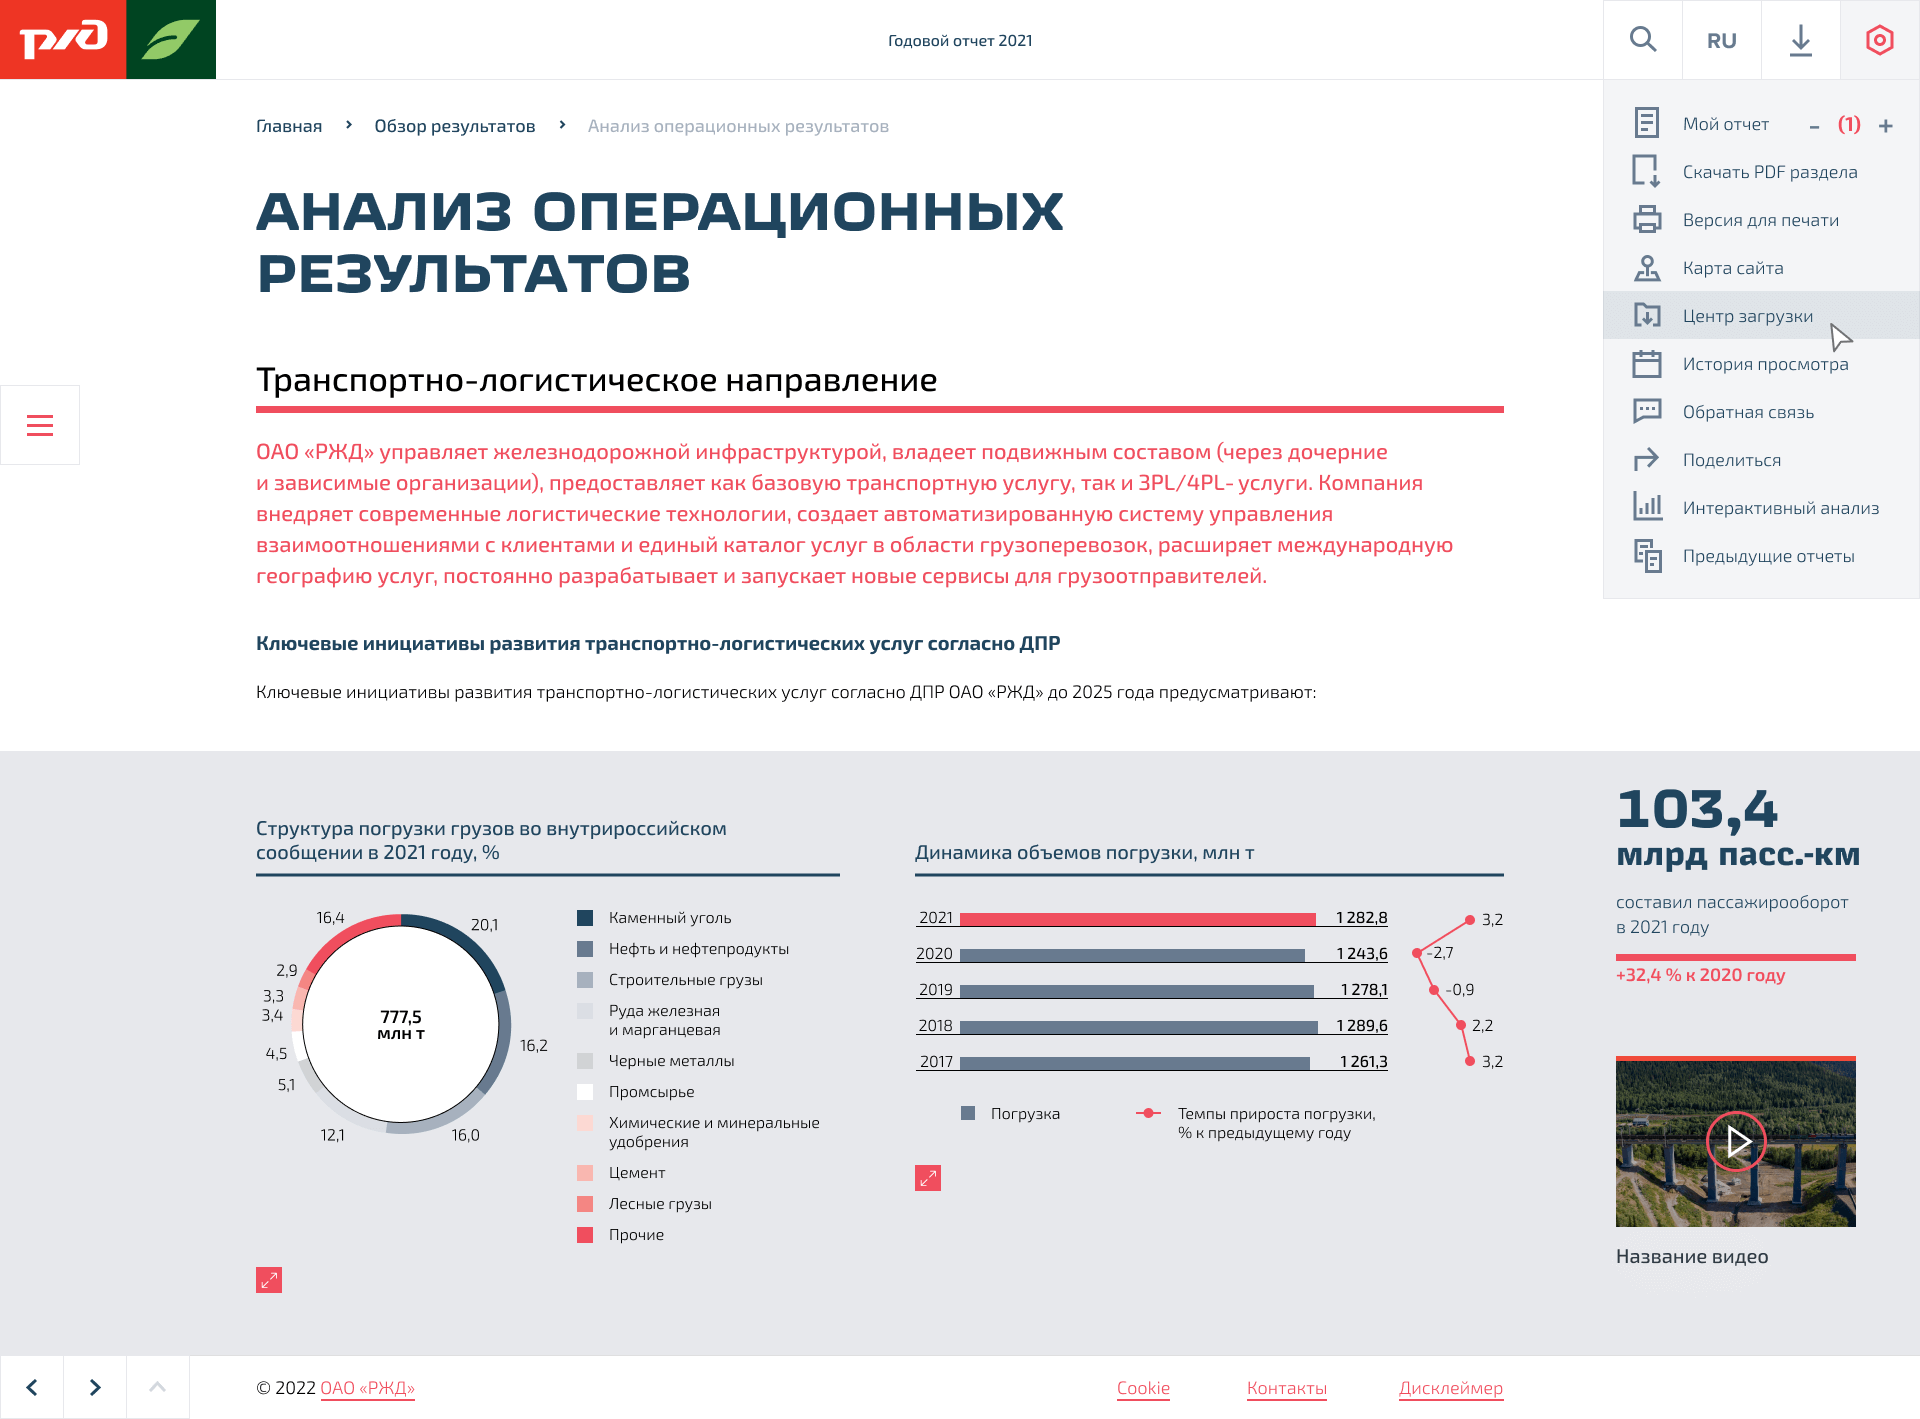Toggle Каменный уголь legend swatch
Screen dimensions: 1920x1419
click(585, 918)
